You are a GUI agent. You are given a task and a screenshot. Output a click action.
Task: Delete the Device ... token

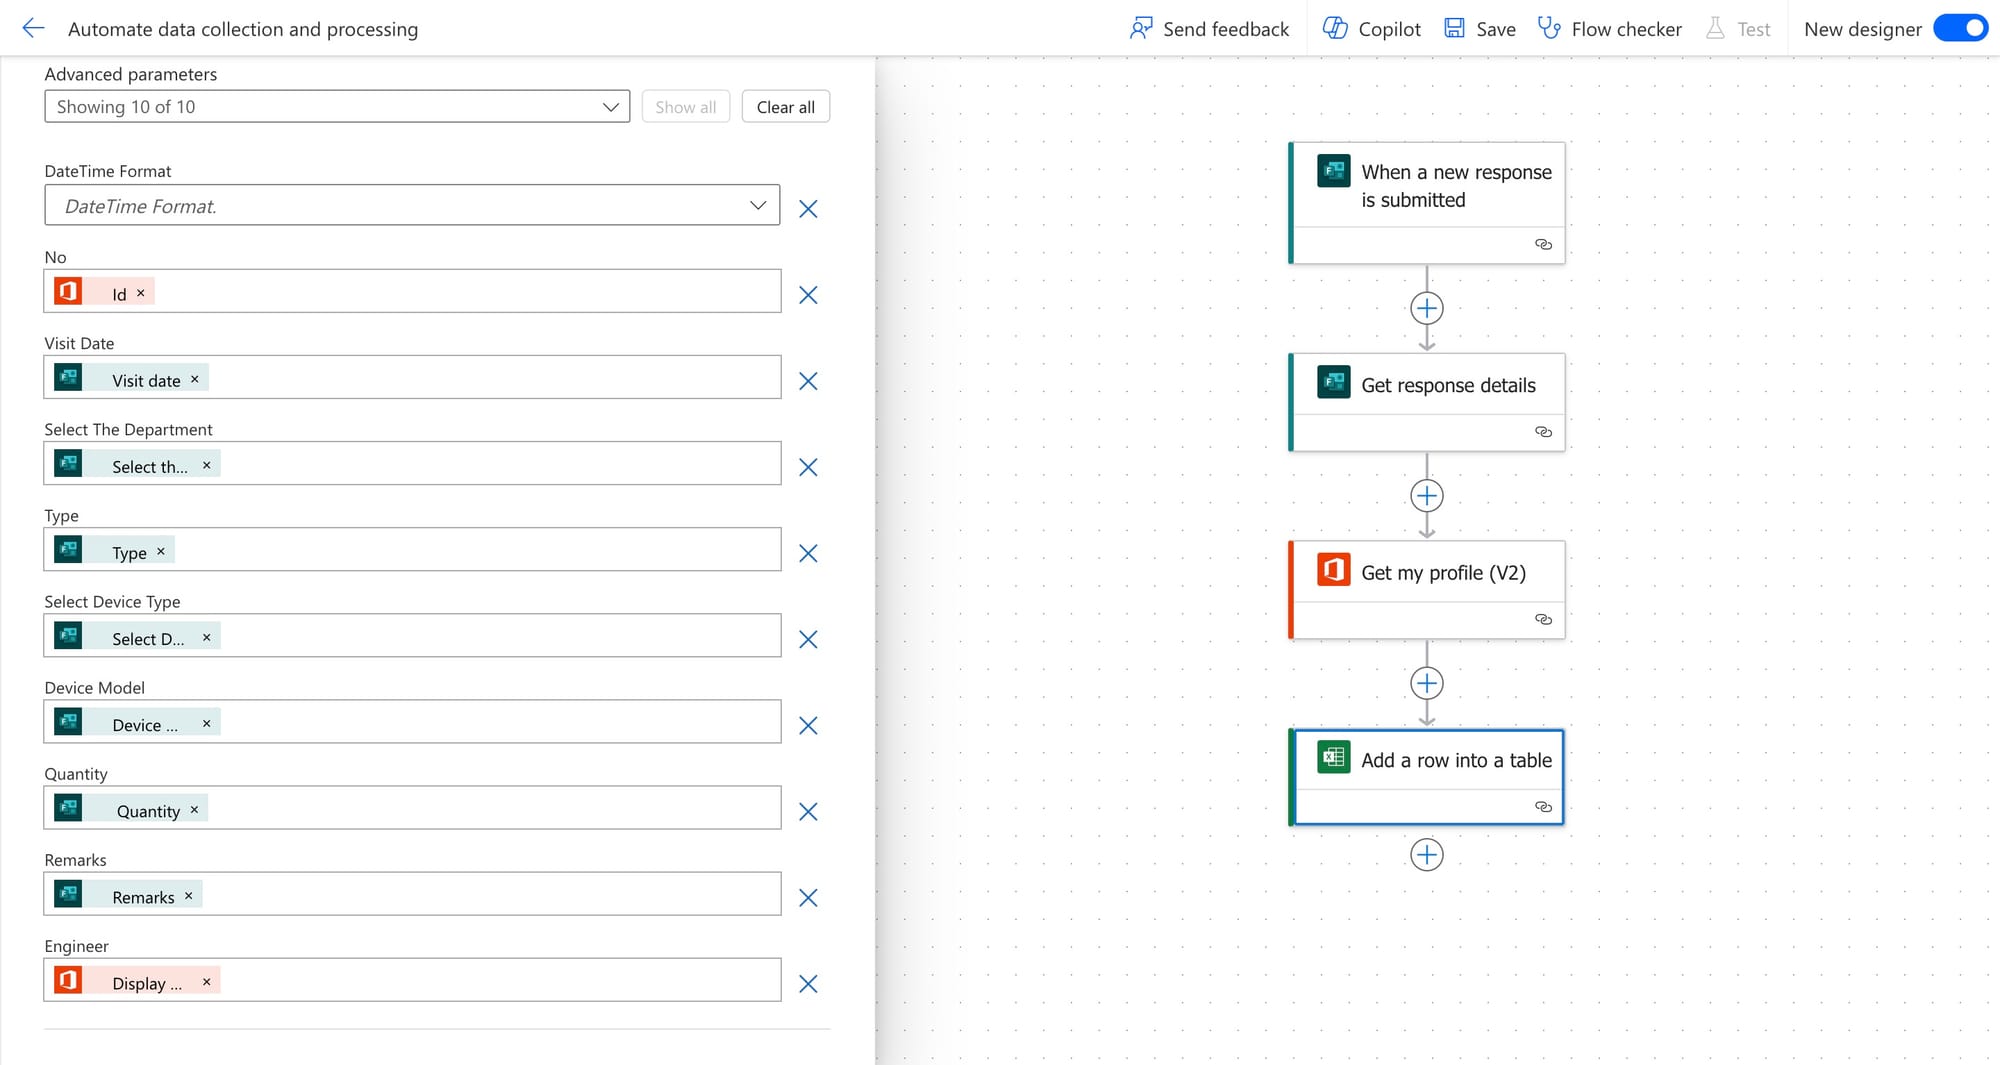[x=207, y=723]
